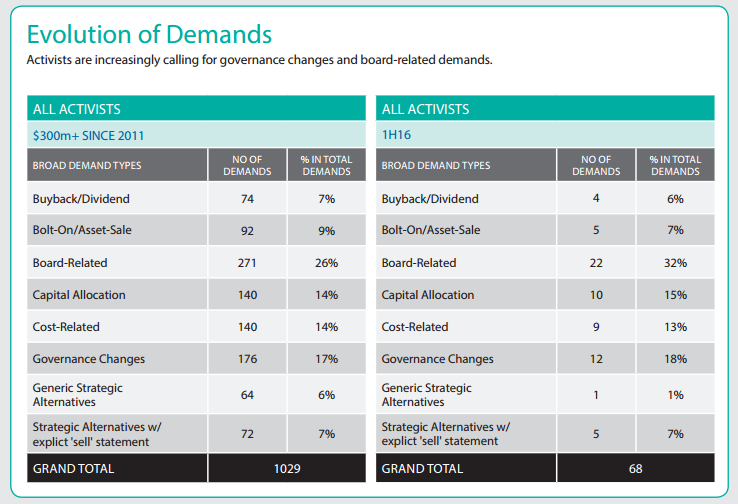This screenshot has width=738, height=504.
Task: Select the Governance Changes percentage 18%
Action: [676, 359]
